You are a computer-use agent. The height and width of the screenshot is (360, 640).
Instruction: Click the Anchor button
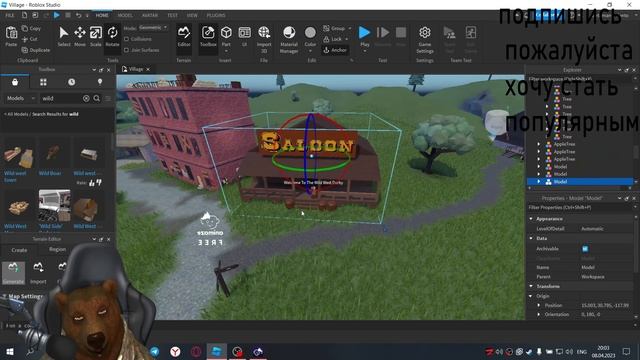click(x=335, y=50)
